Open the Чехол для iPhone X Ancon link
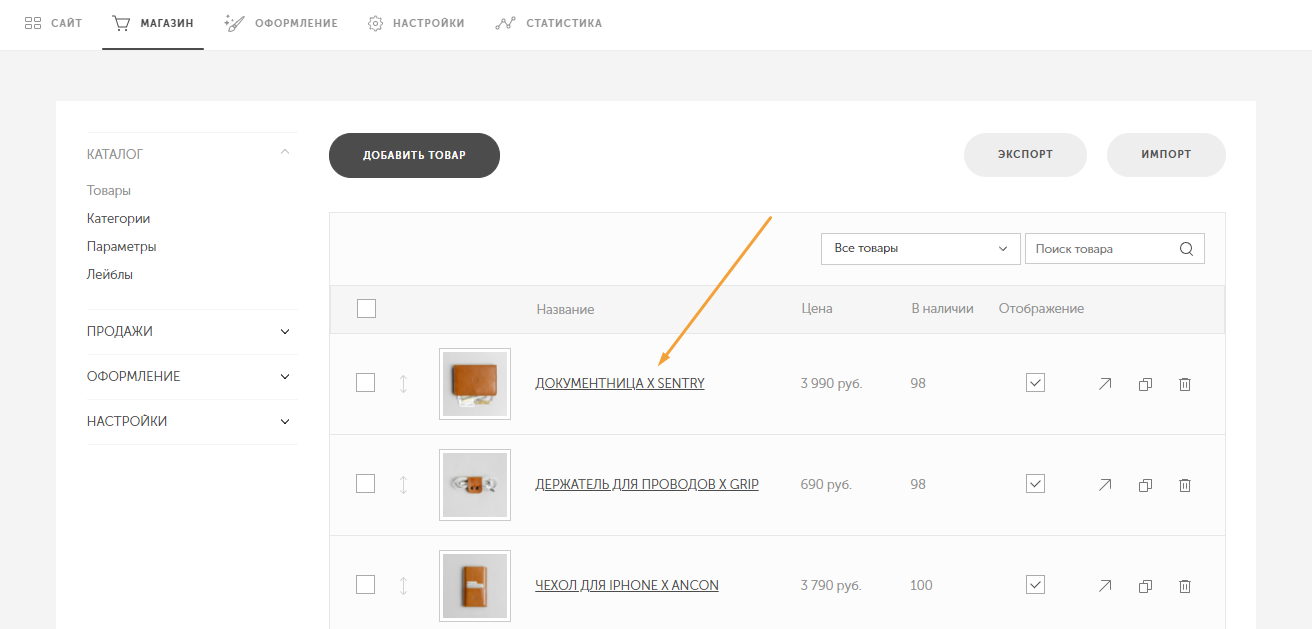 coord(627,585)
